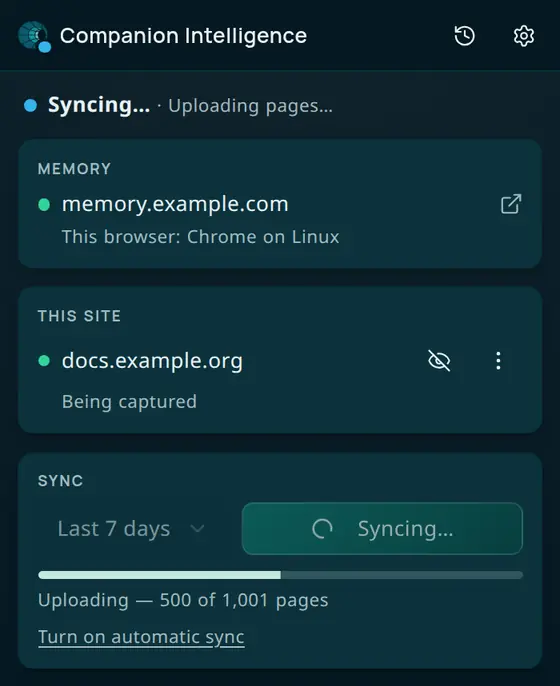Click the SYNC section label
Screen dimensions: 560x686
tap(60, 481)
